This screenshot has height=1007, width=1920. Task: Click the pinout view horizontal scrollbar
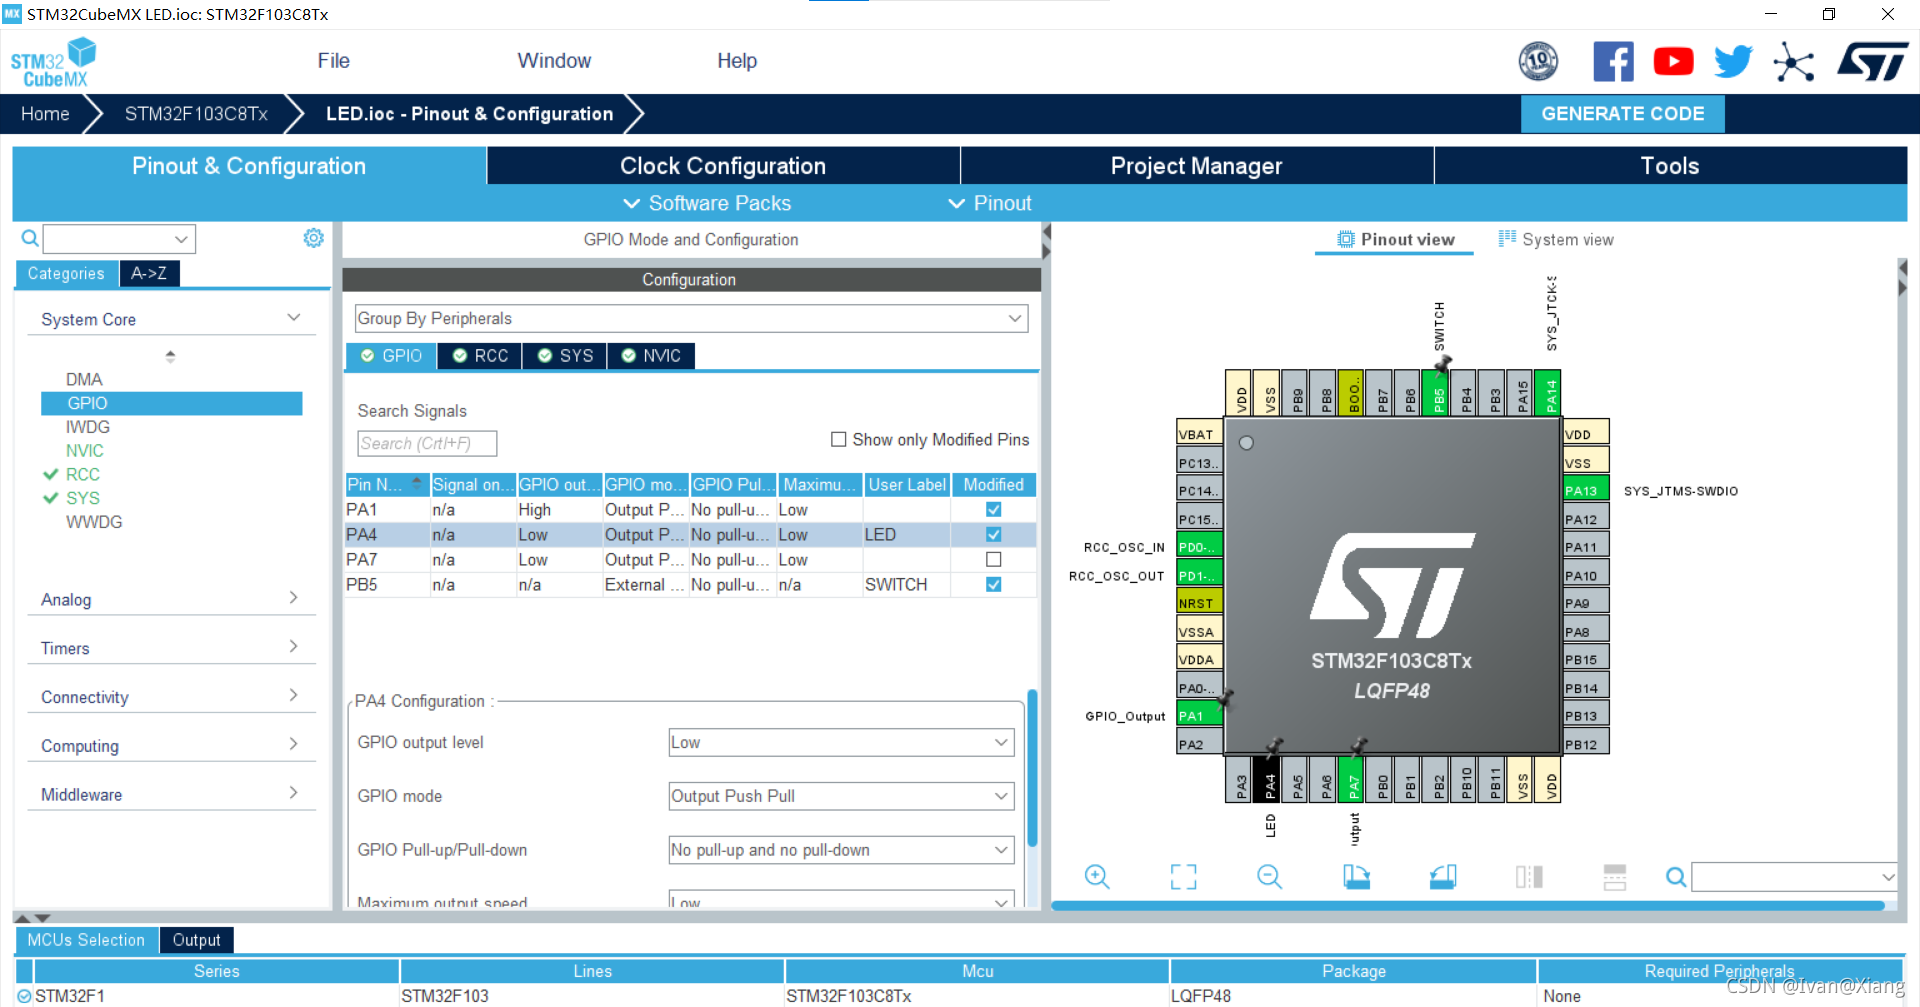[x=1468, y=905]
